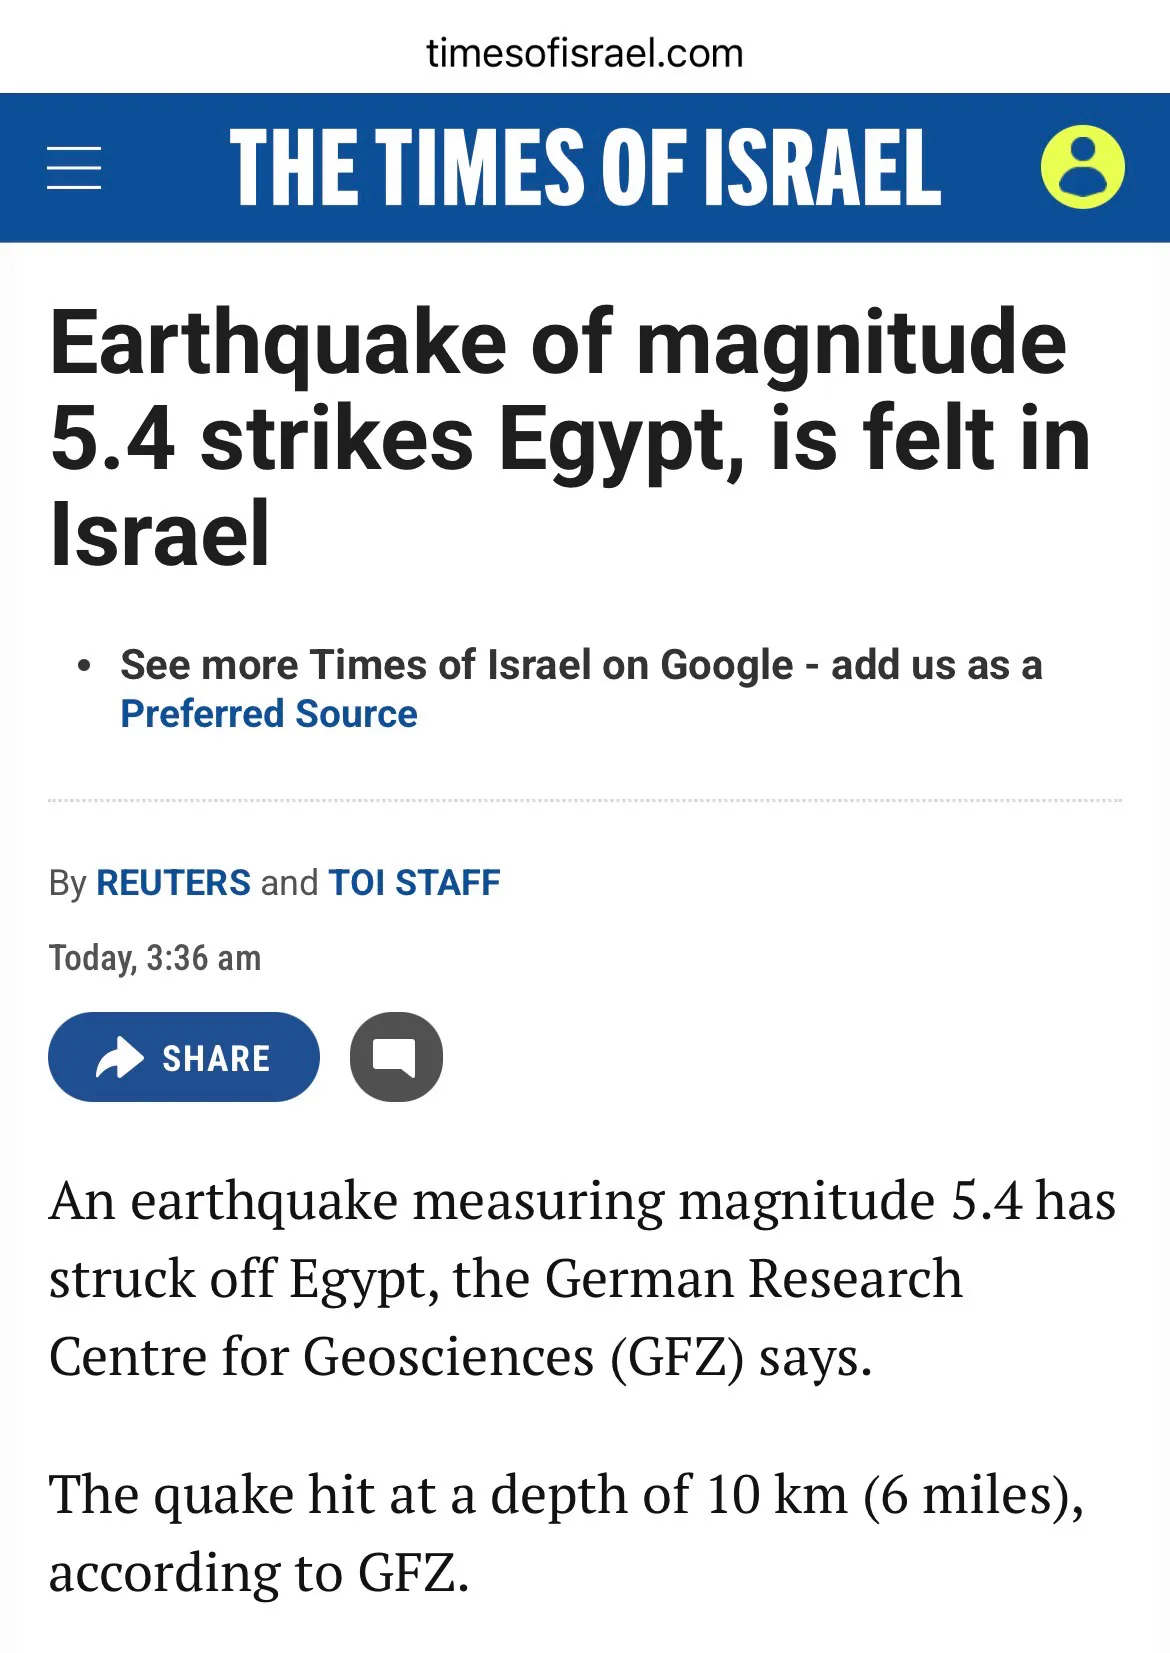Click the 'See more Times of Israel on Google' text
Viewport: 1170px width, 1653px height.
tap(456, 665)
